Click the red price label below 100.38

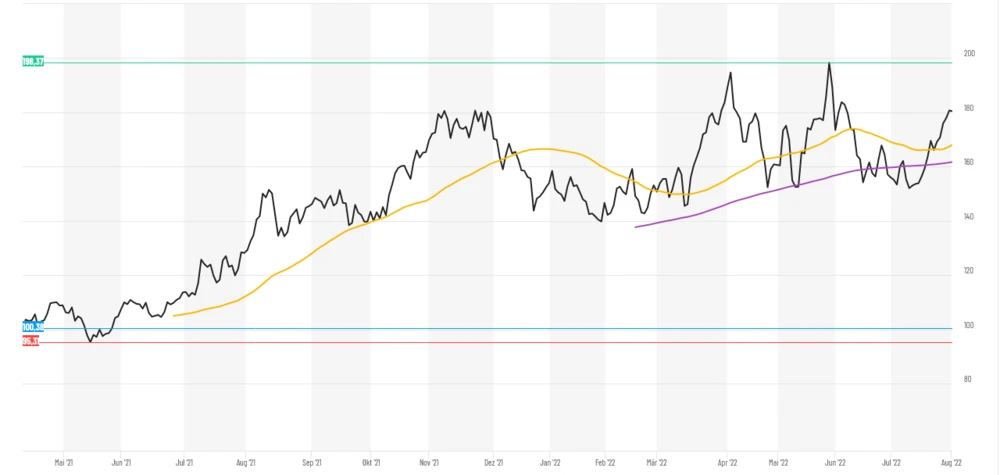pos(31,341)
